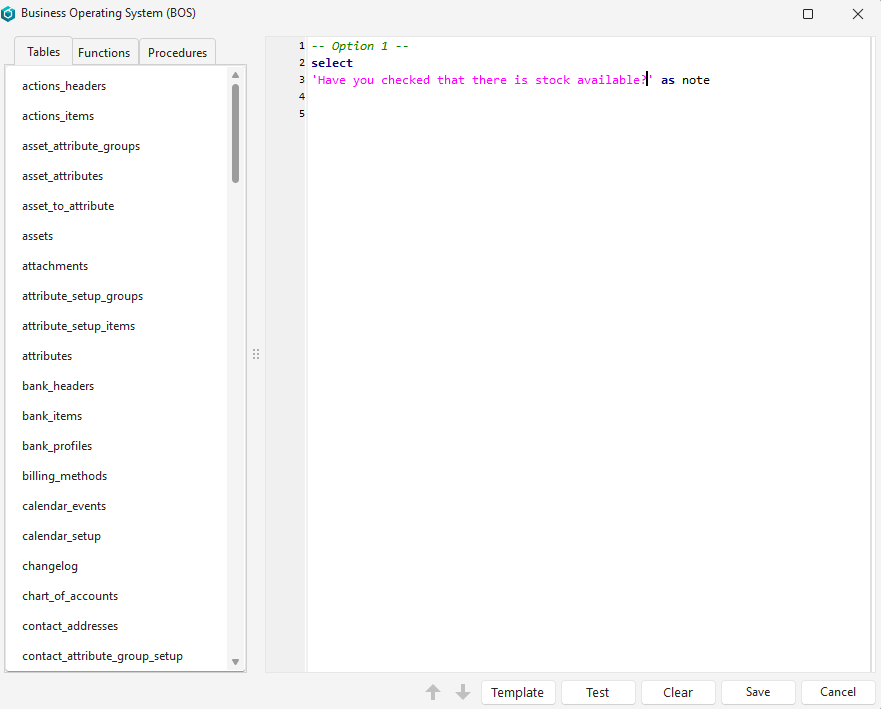This screenshot has width=881, height=709.
Task: Click line number 4 in the gutter
Action: tap(302, 97)
